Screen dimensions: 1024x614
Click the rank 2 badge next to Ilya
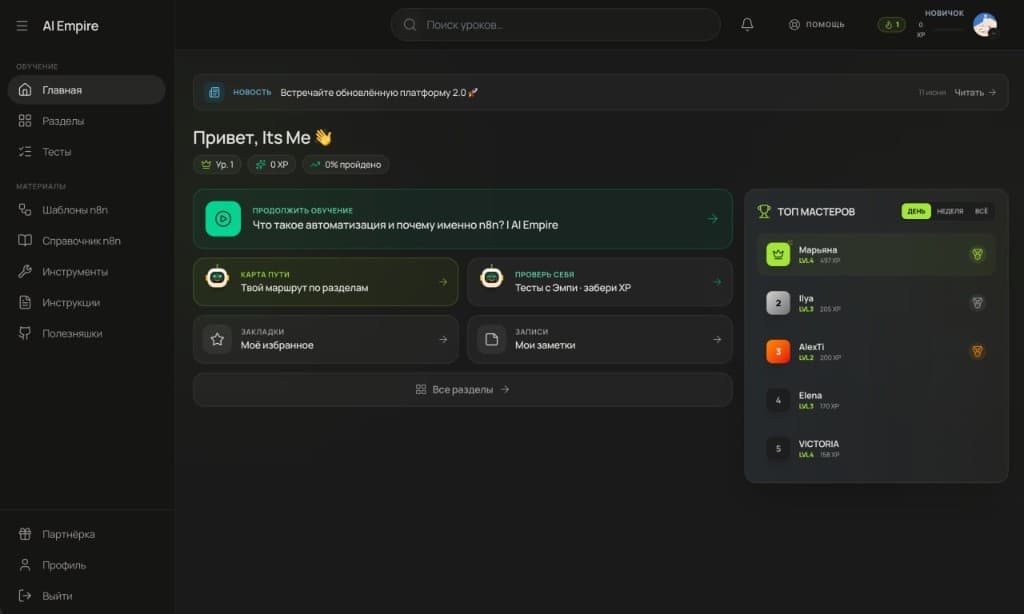click(x=778, y=303)
